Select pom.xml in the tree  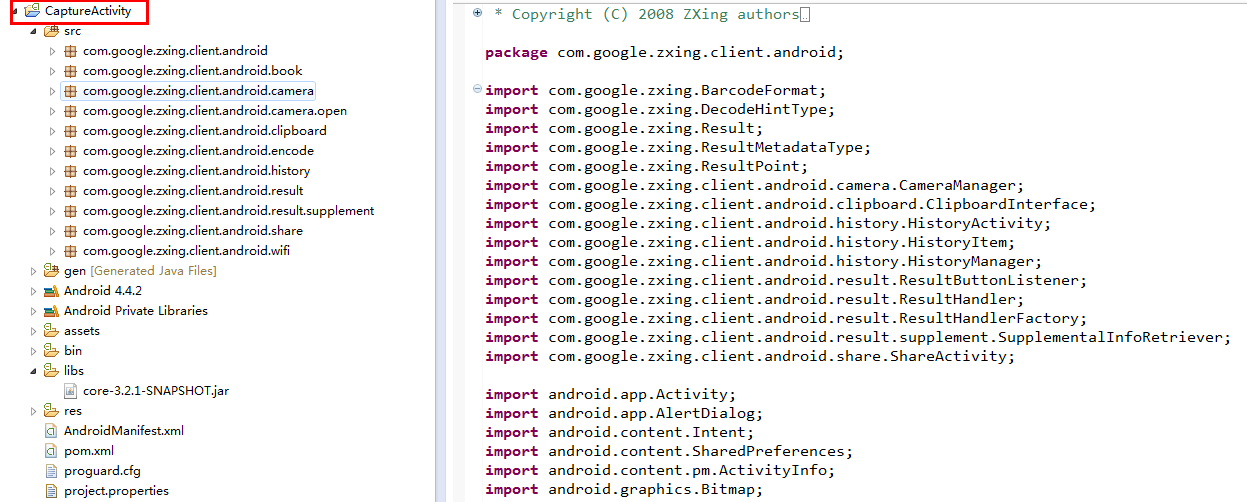click(89, 451)
